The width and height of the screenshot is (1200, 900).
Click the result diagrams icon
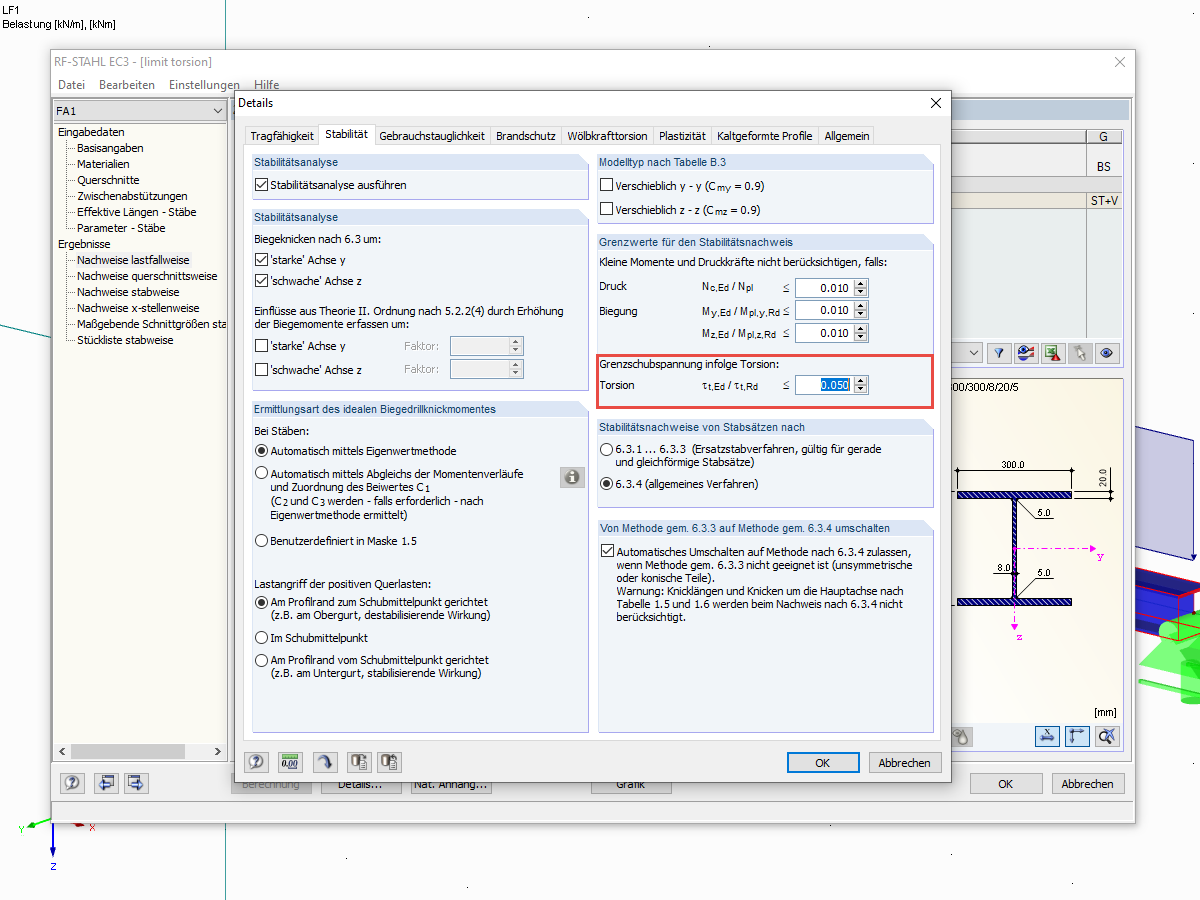click(1025, 353)
